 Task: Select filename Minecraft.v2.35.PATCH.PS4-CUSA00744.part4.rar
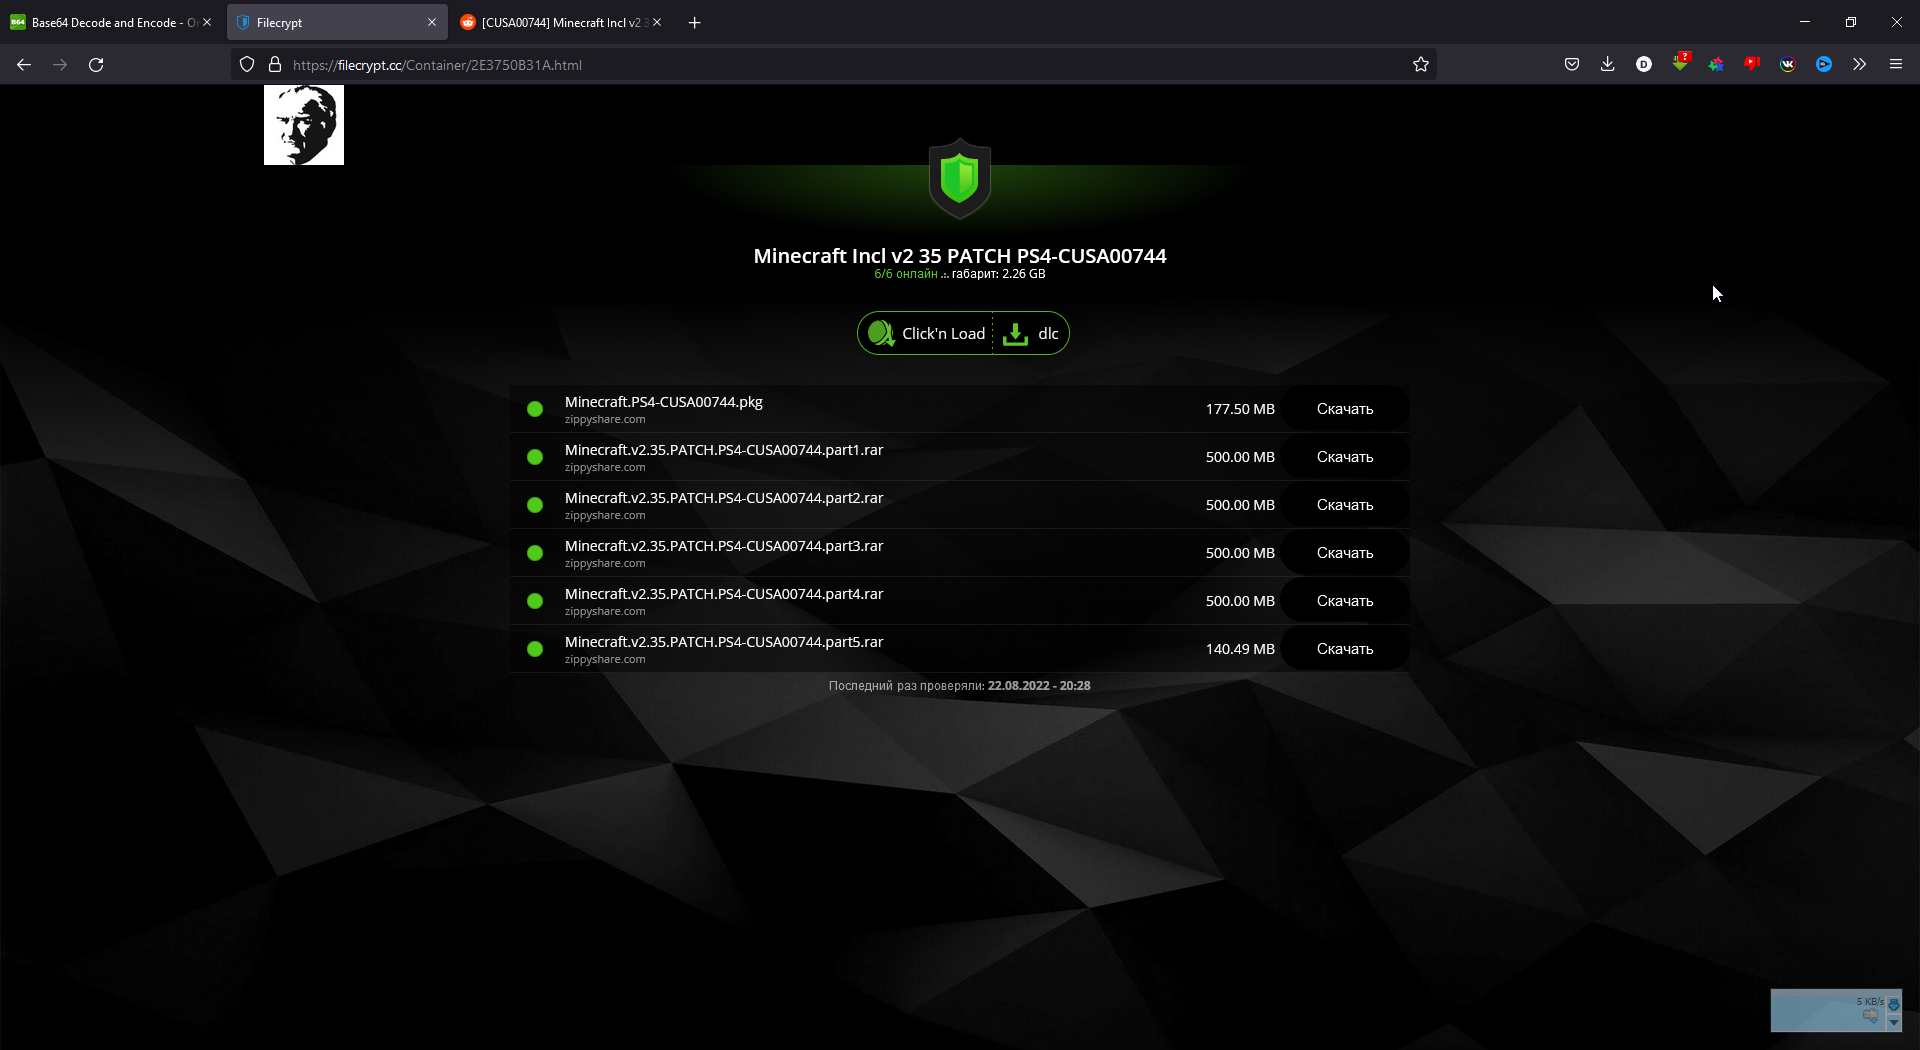point(724,594)
